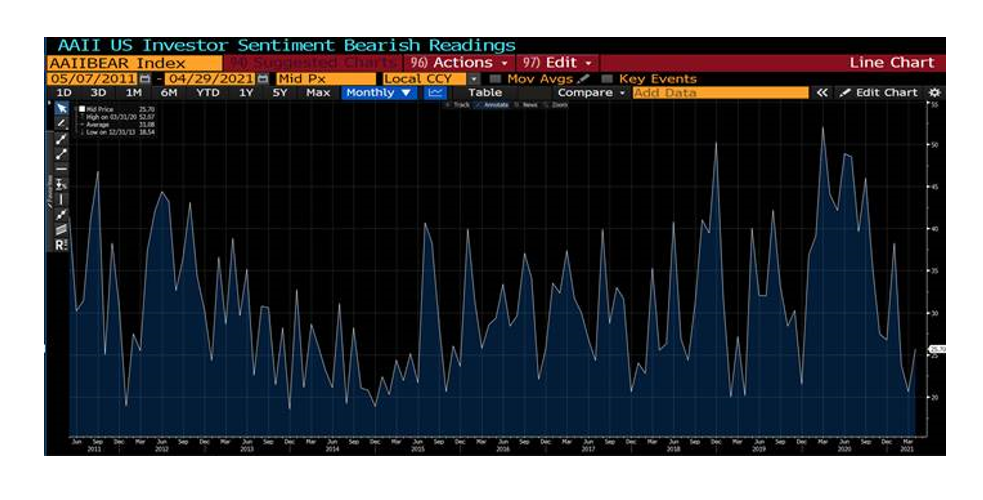The image size is (983, 500).
Task: Open calendar for start date 05/07/2011
Action: [145, 79]
